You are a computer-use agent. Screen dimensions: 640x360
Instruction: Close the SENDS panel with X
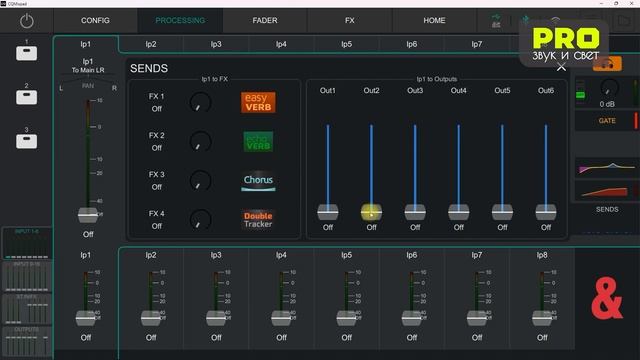[x=561, y=67]
